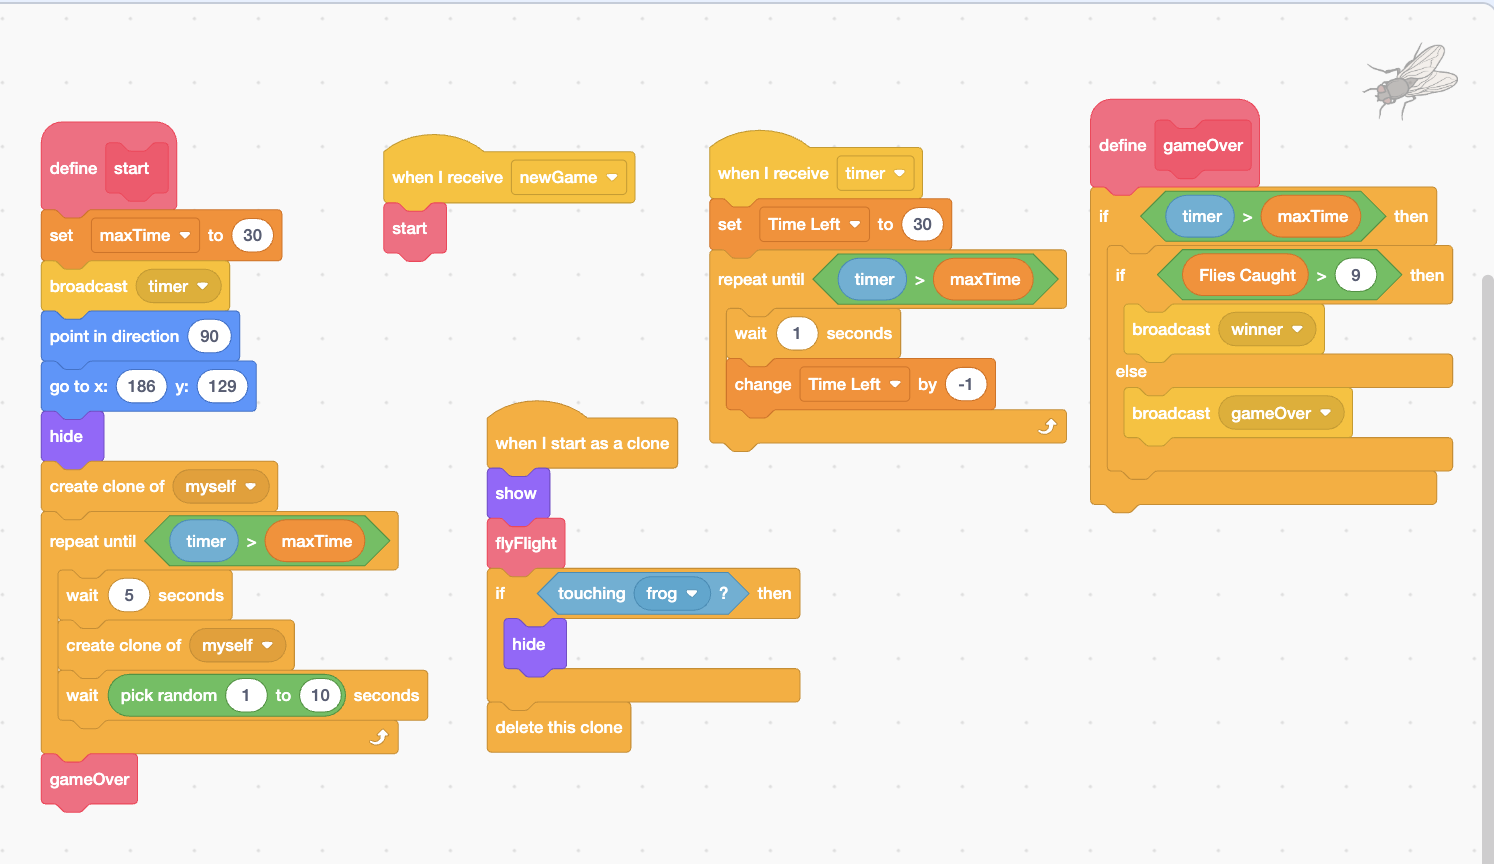1494x864 pixels.
Task: Select the hide block under go to x y
Action: tap(72, 436)
